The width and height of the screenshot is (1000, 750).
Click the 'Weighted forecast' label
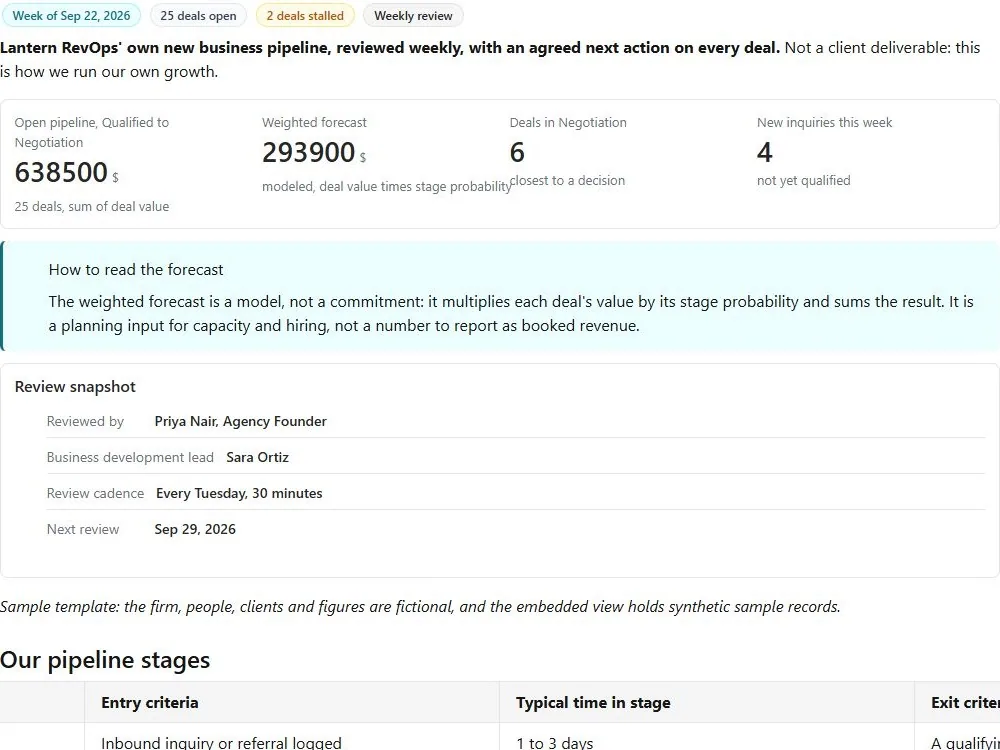[x=314, y=122]
